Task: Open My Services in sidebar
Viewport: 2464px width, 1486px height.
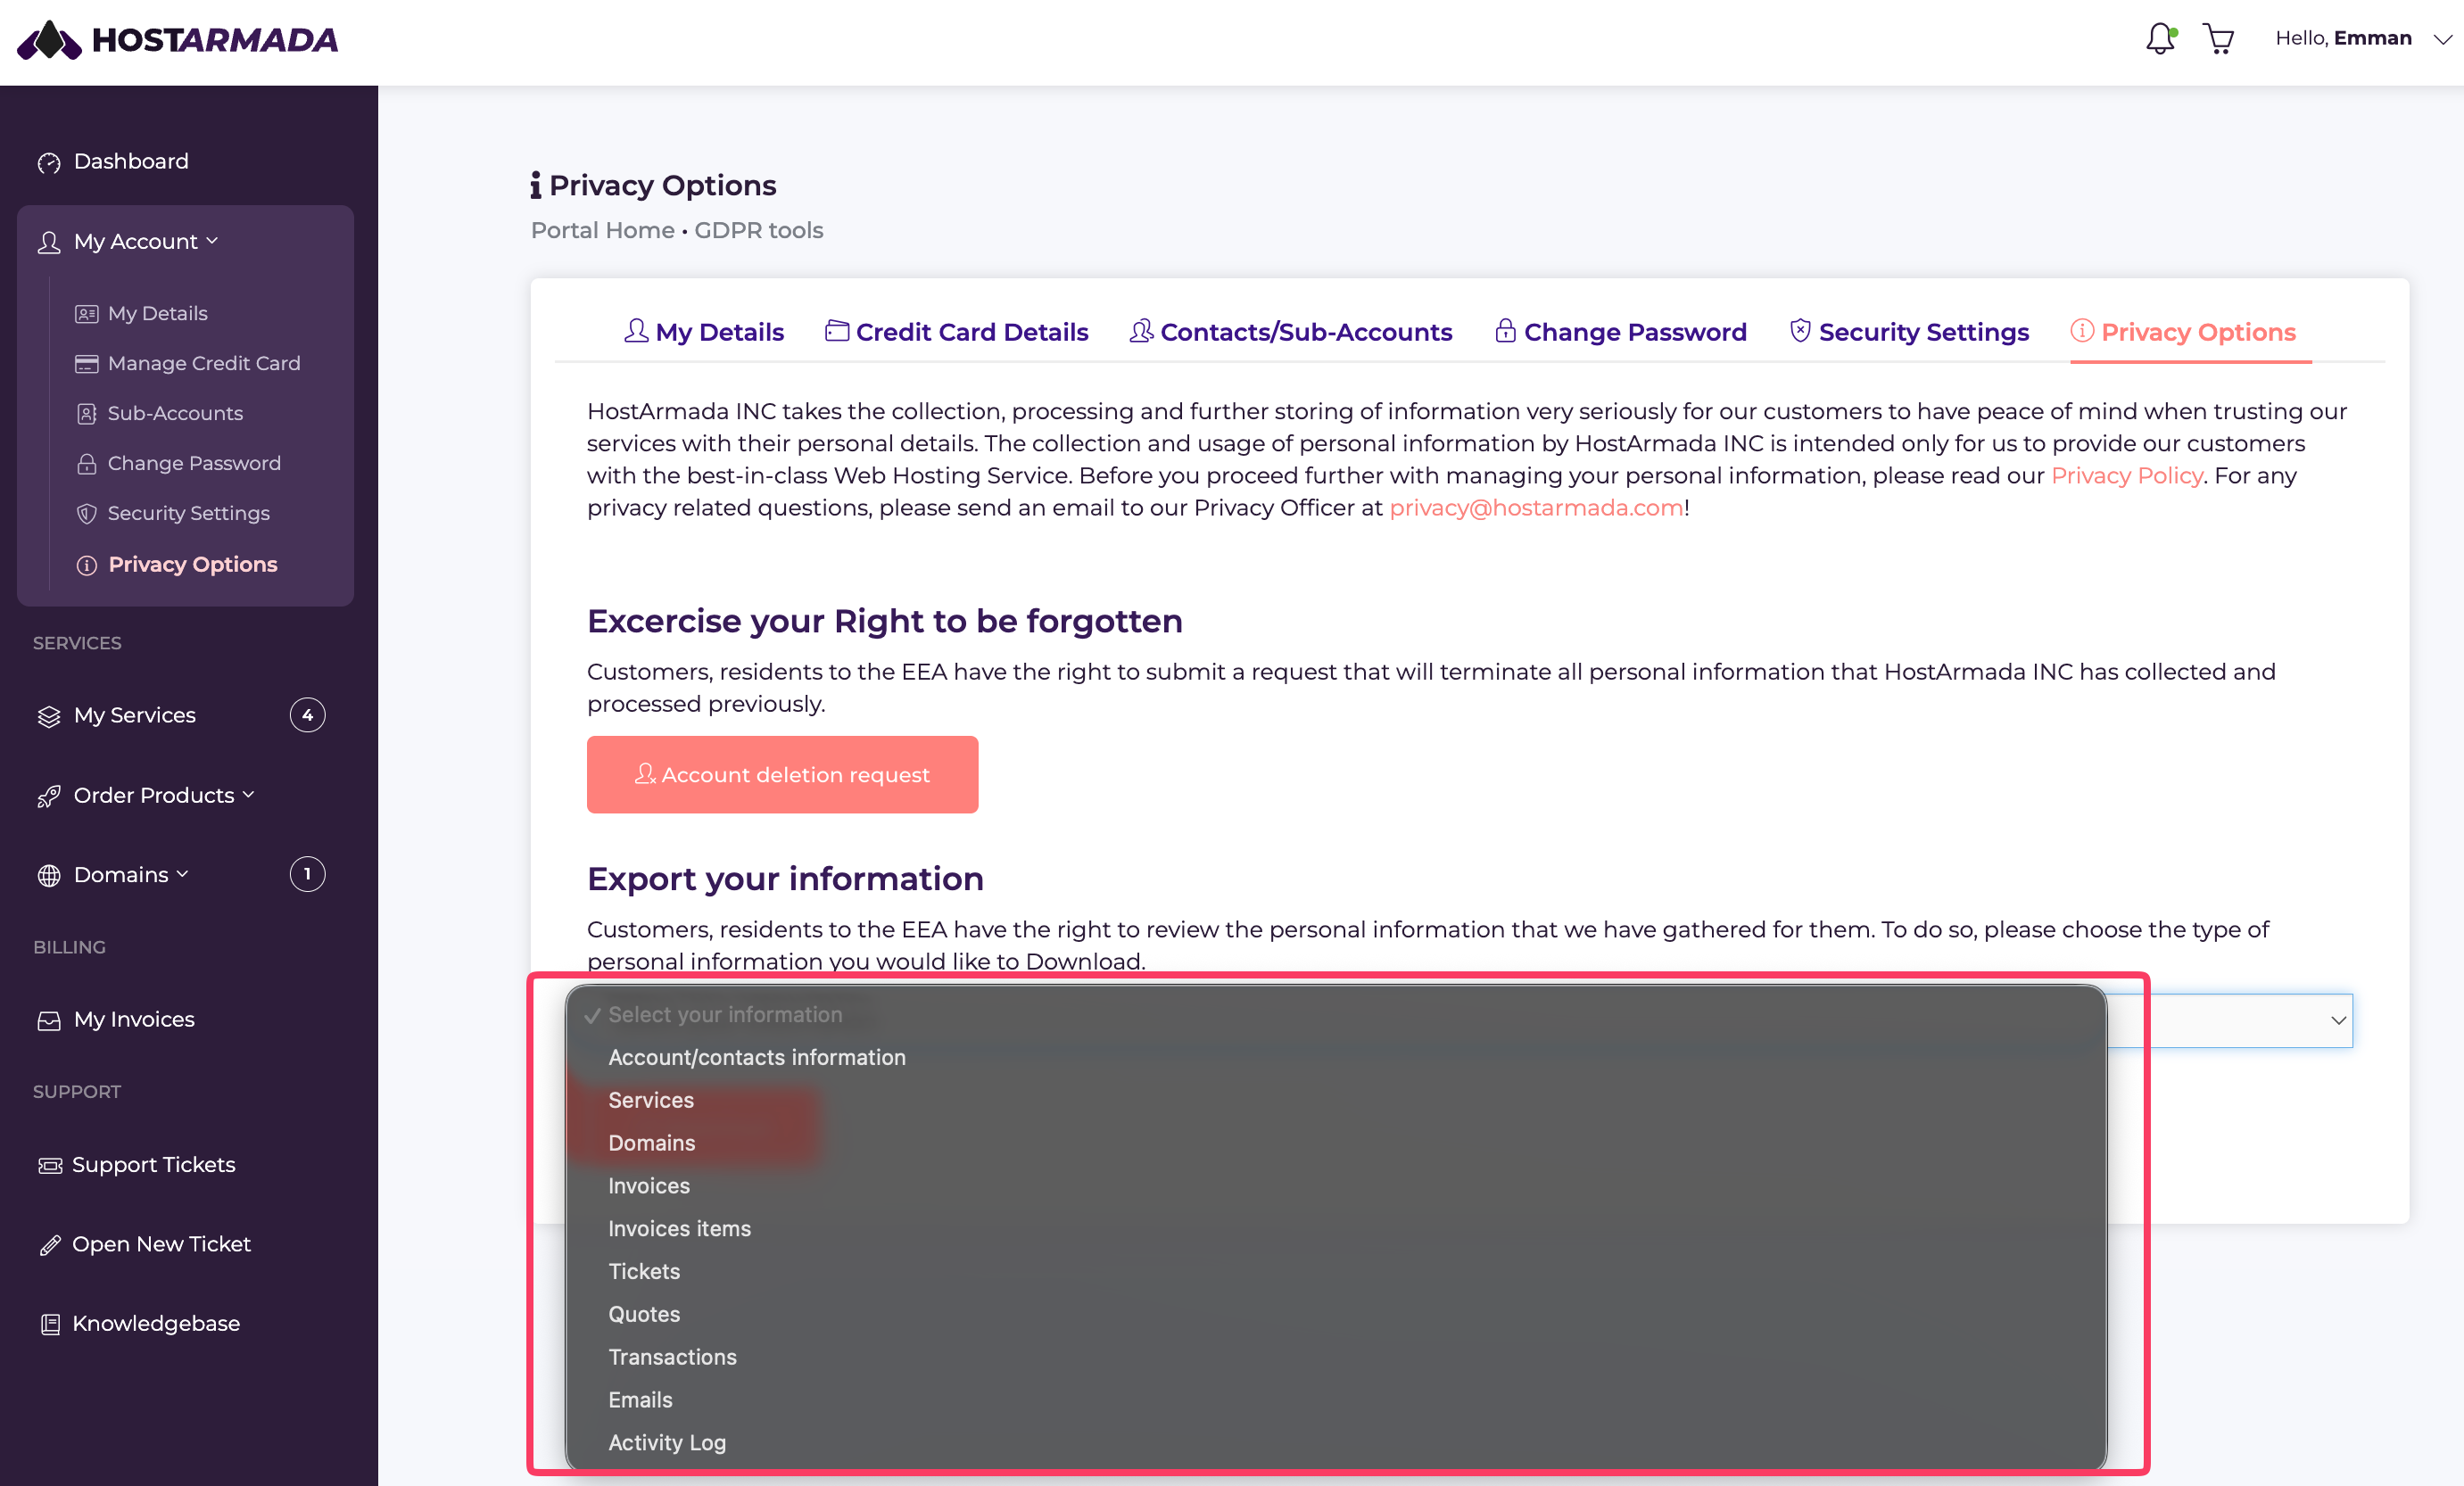Action: click(135, 715)
